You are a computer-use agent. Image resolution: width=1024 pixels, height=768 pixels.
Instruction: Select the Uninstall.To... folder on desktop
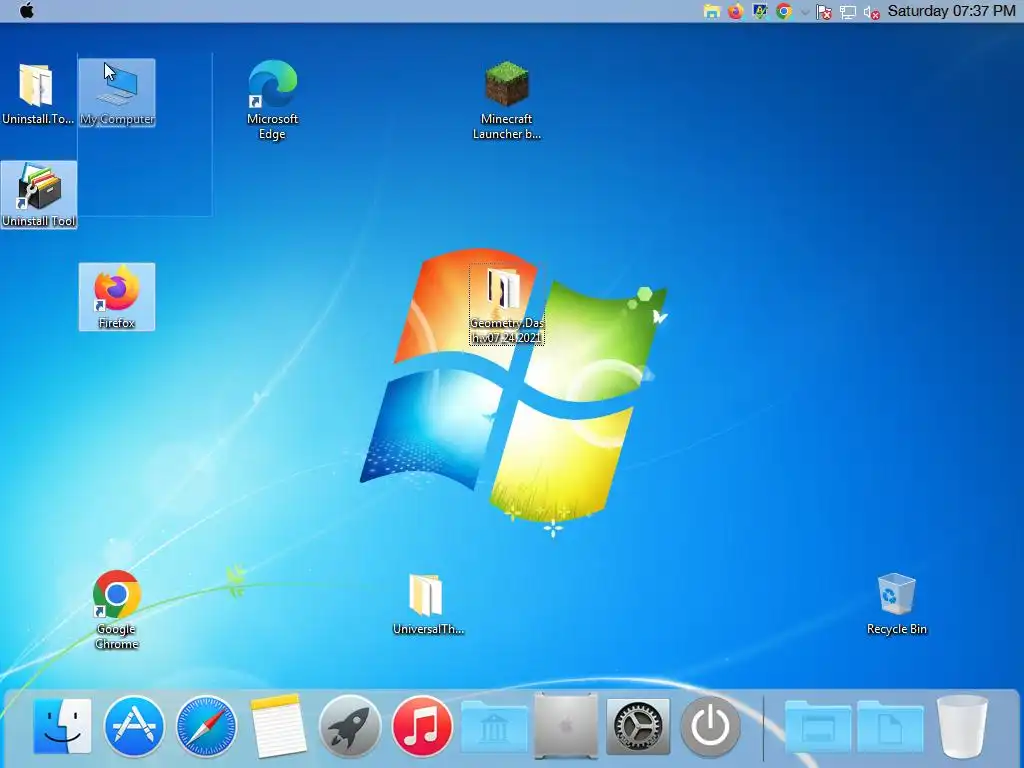37,93
